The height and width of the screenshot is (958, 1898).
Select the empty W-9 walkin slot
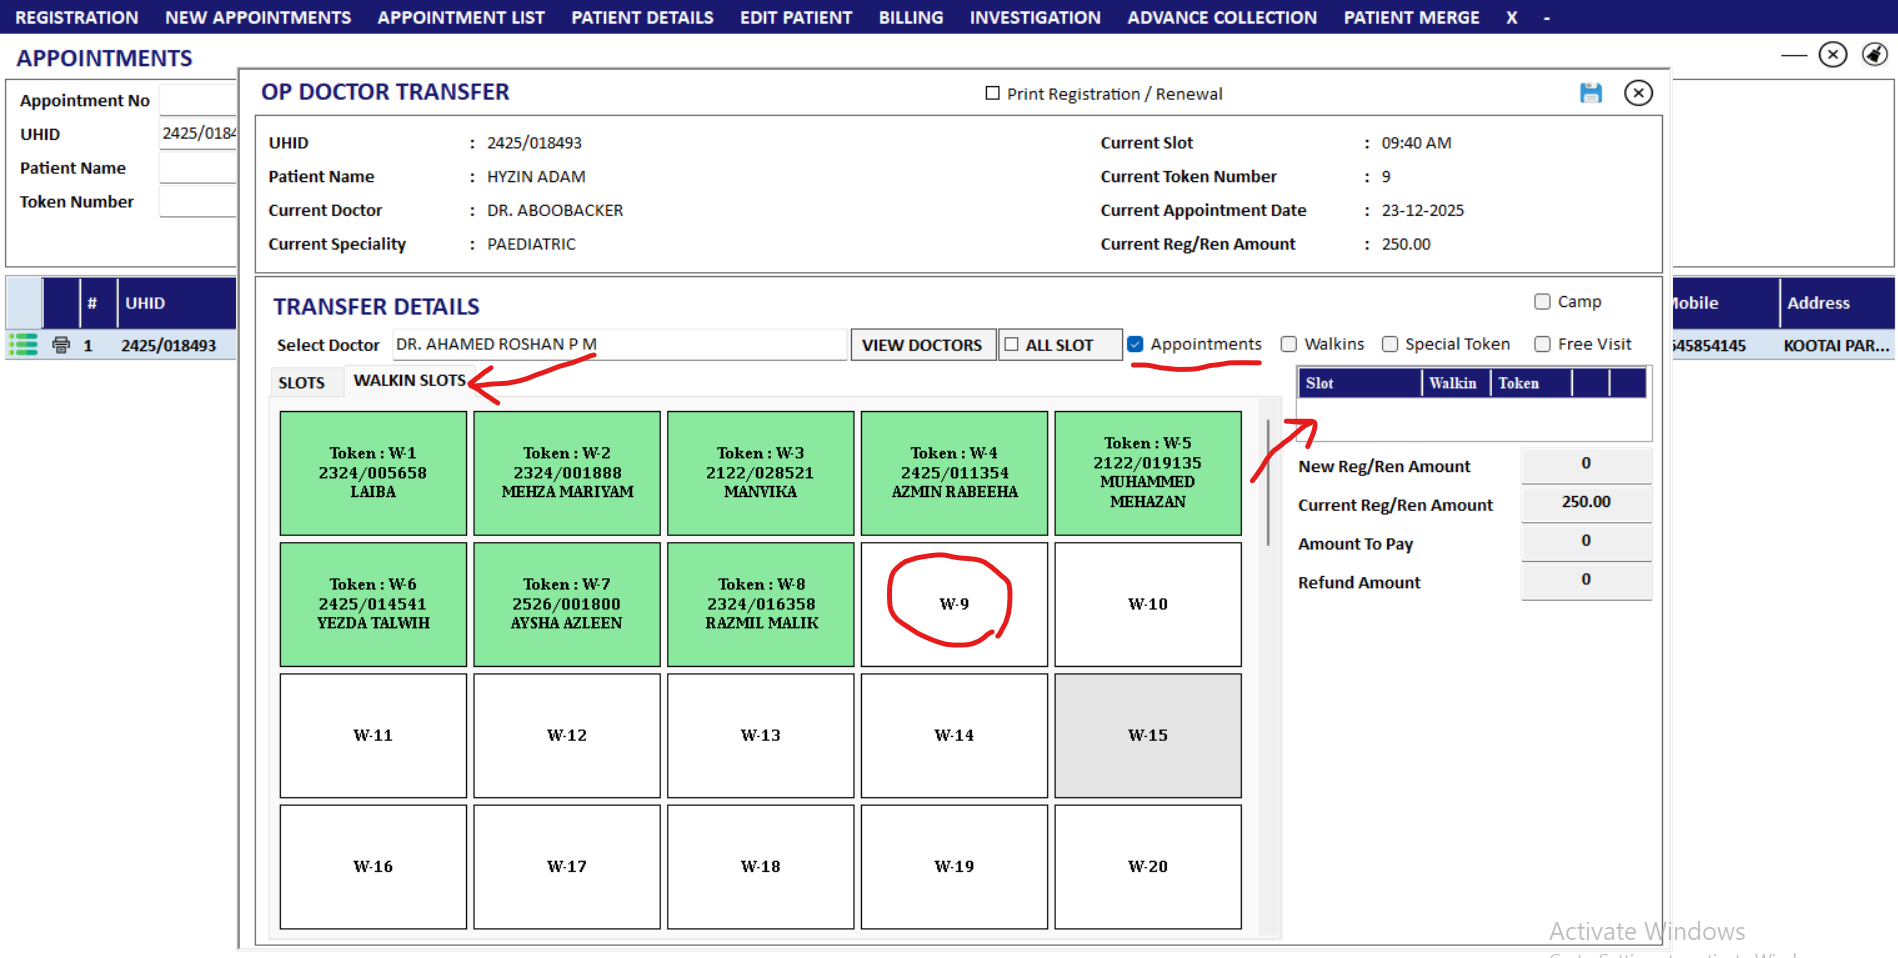pos(953,604)
